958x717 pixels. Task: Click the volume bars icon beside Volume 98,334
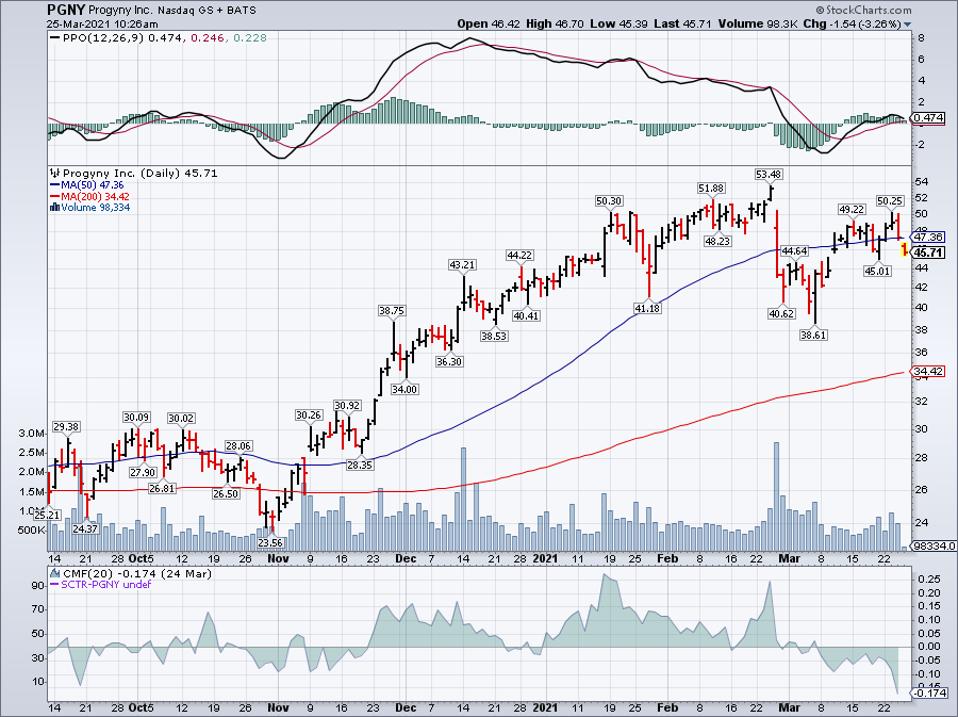click(x=54, y=207)
